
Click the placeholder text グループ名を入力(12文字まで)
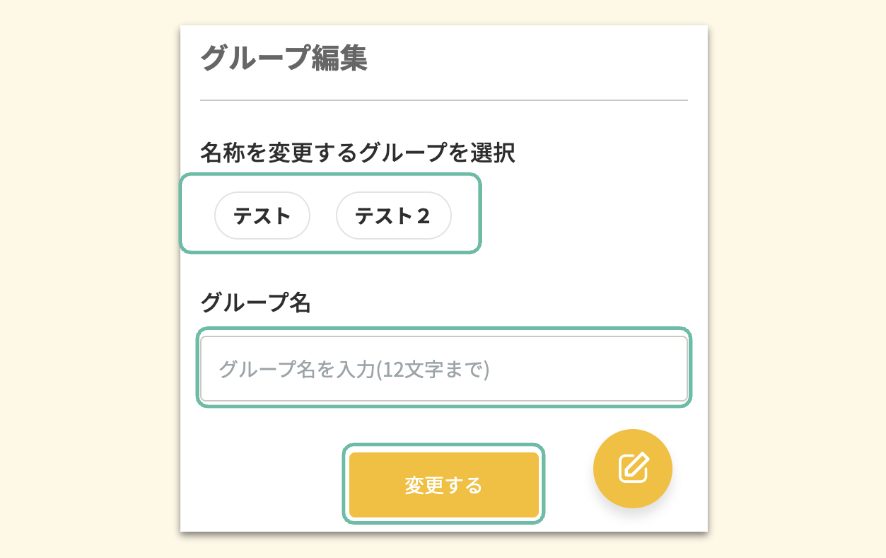point(354,369)
